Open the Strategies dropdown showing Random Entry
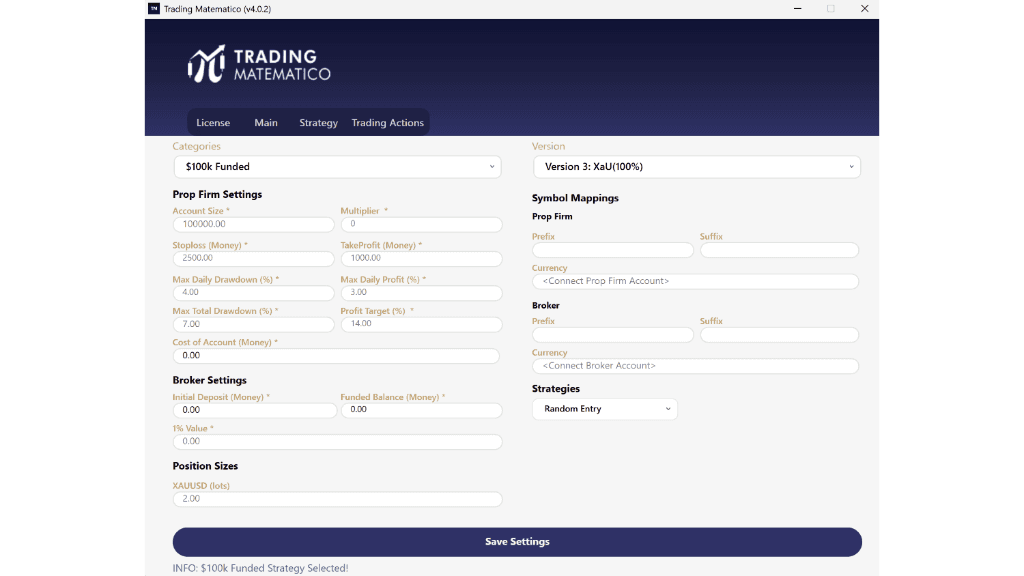Image resolution: width=1024 pixels, height=576 pixels. point(604,409)
